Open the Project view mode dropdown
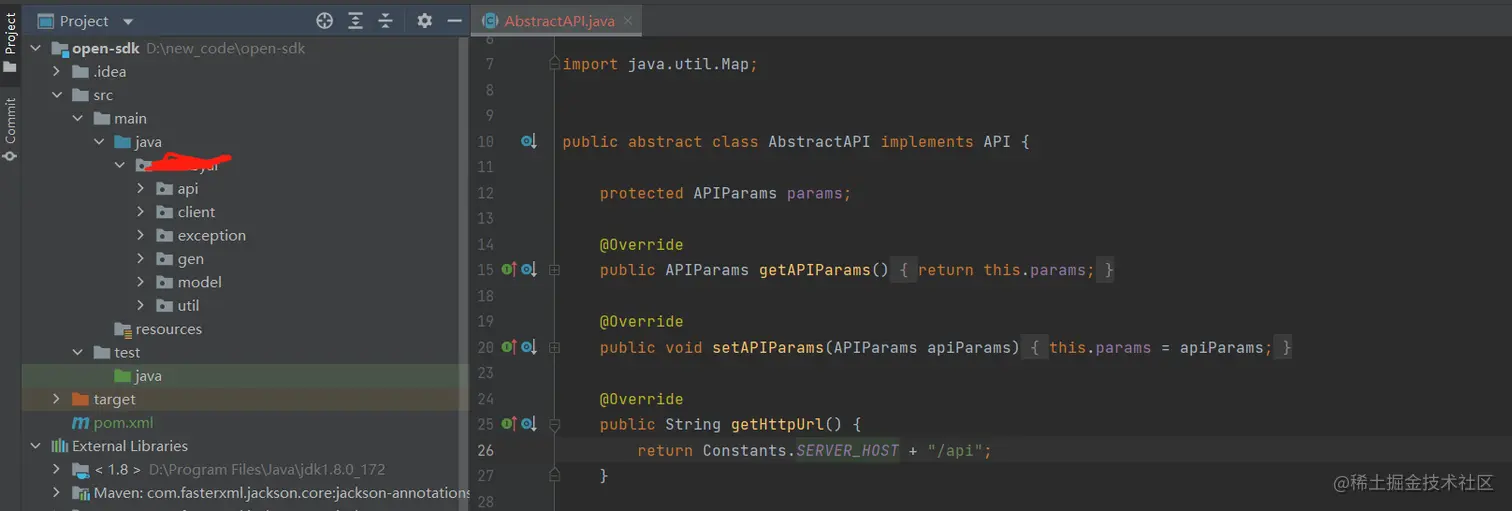 [x=127, y=21]
